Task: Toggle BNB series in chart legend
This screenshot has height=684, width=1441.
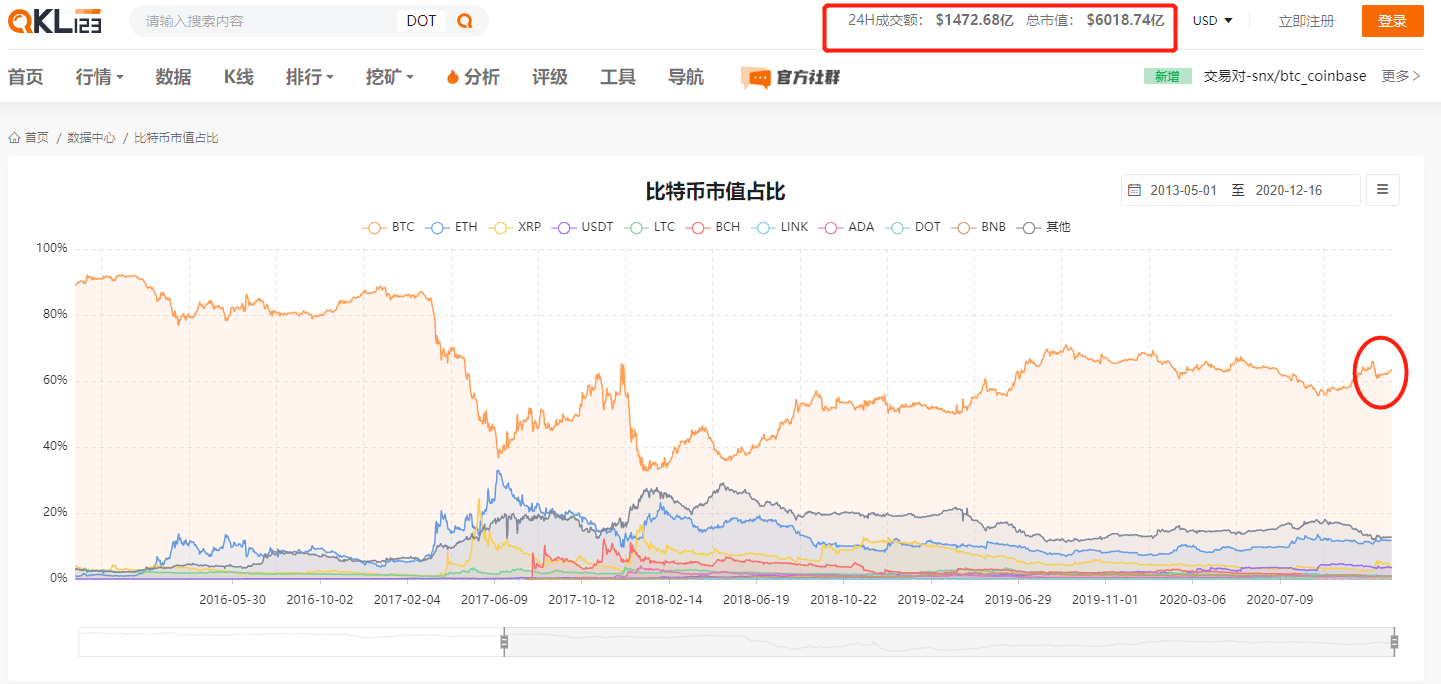Action: [978, 227]
